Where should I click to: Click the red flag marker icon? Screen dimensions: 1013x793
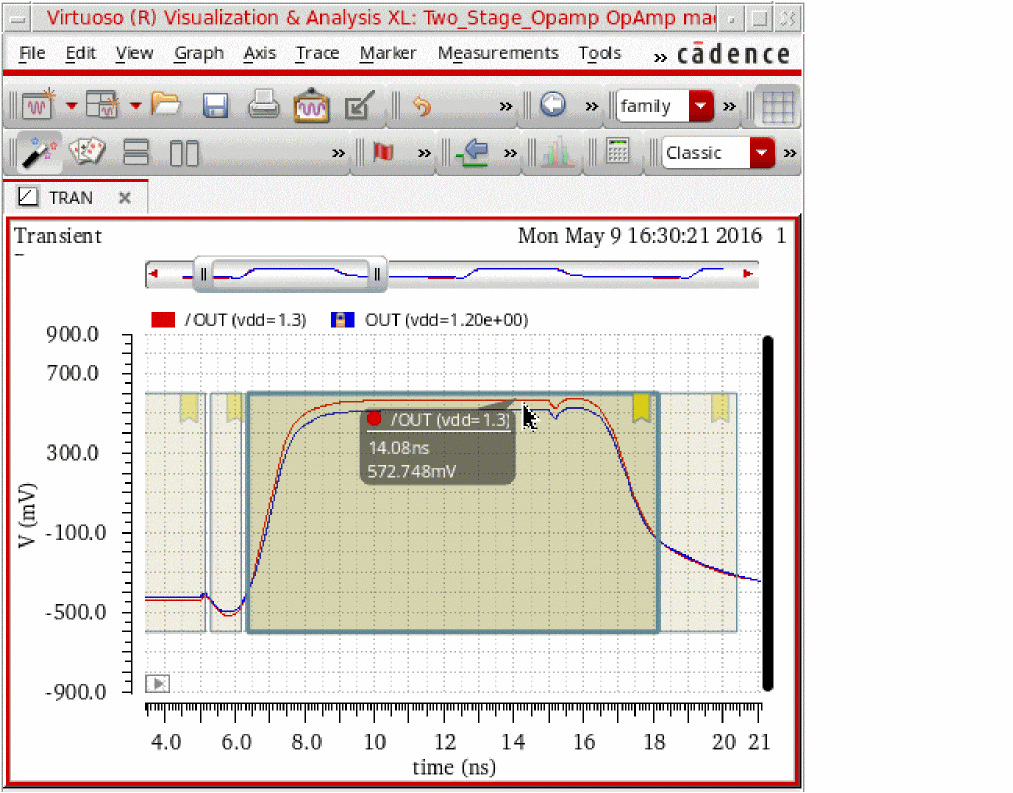[x=383, y=153]
